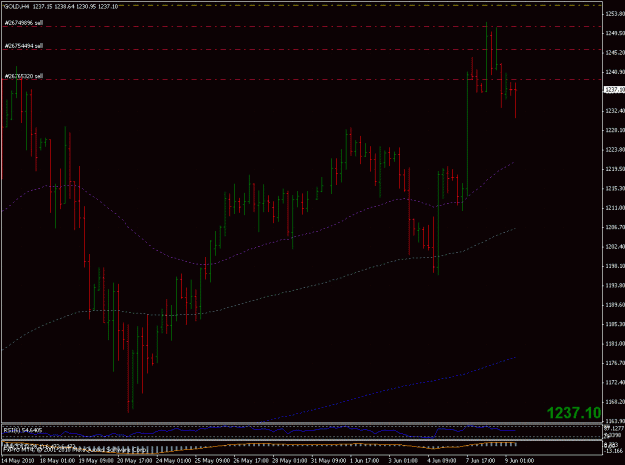Select the yellow dashed line at chart top
The image size is (625, 465).
(359, 5)
